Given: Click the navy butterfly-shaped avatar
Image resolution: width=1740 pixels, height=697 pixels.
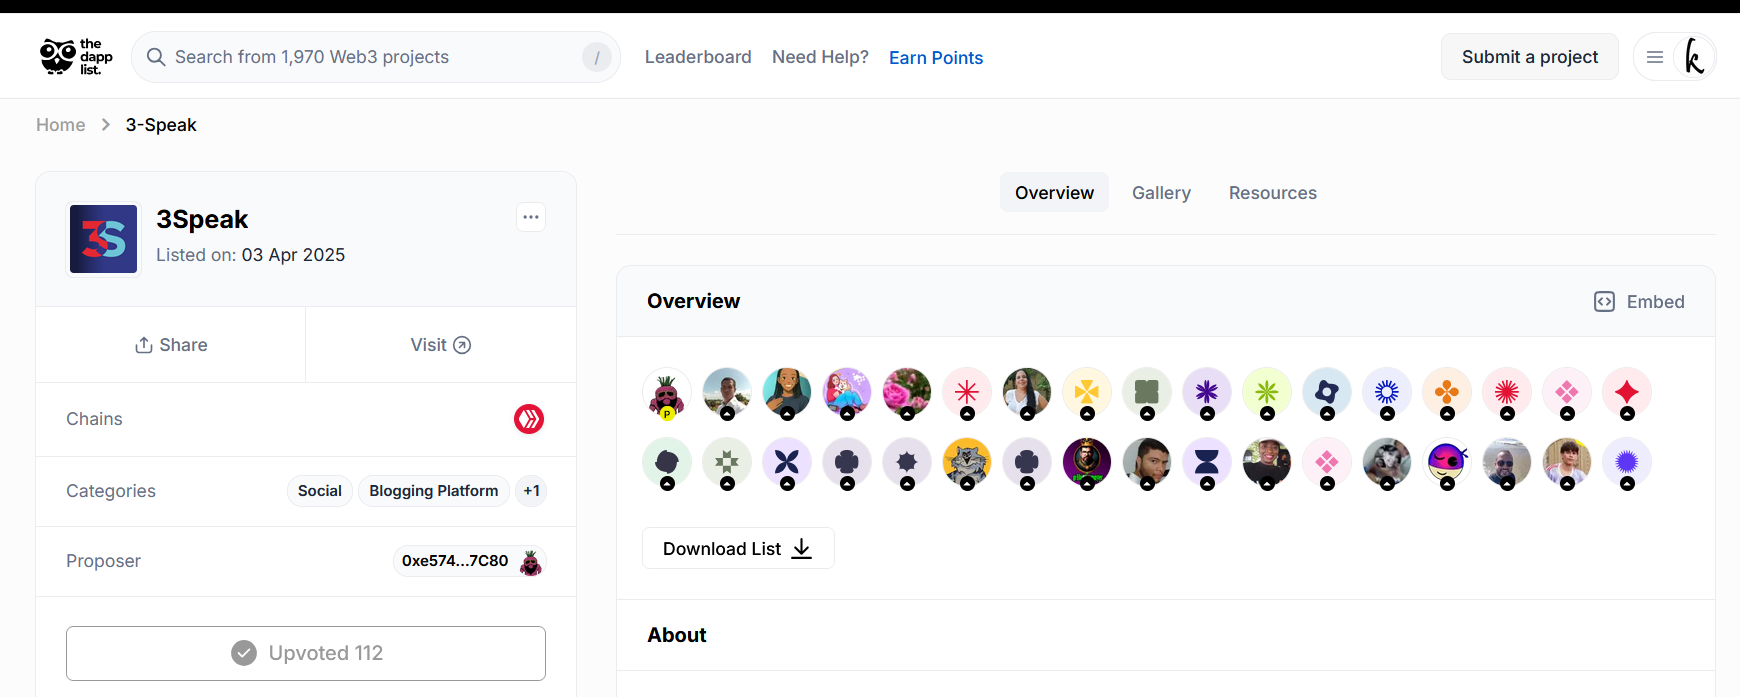Looking at the screenshot, I should [x=787, y=463].
